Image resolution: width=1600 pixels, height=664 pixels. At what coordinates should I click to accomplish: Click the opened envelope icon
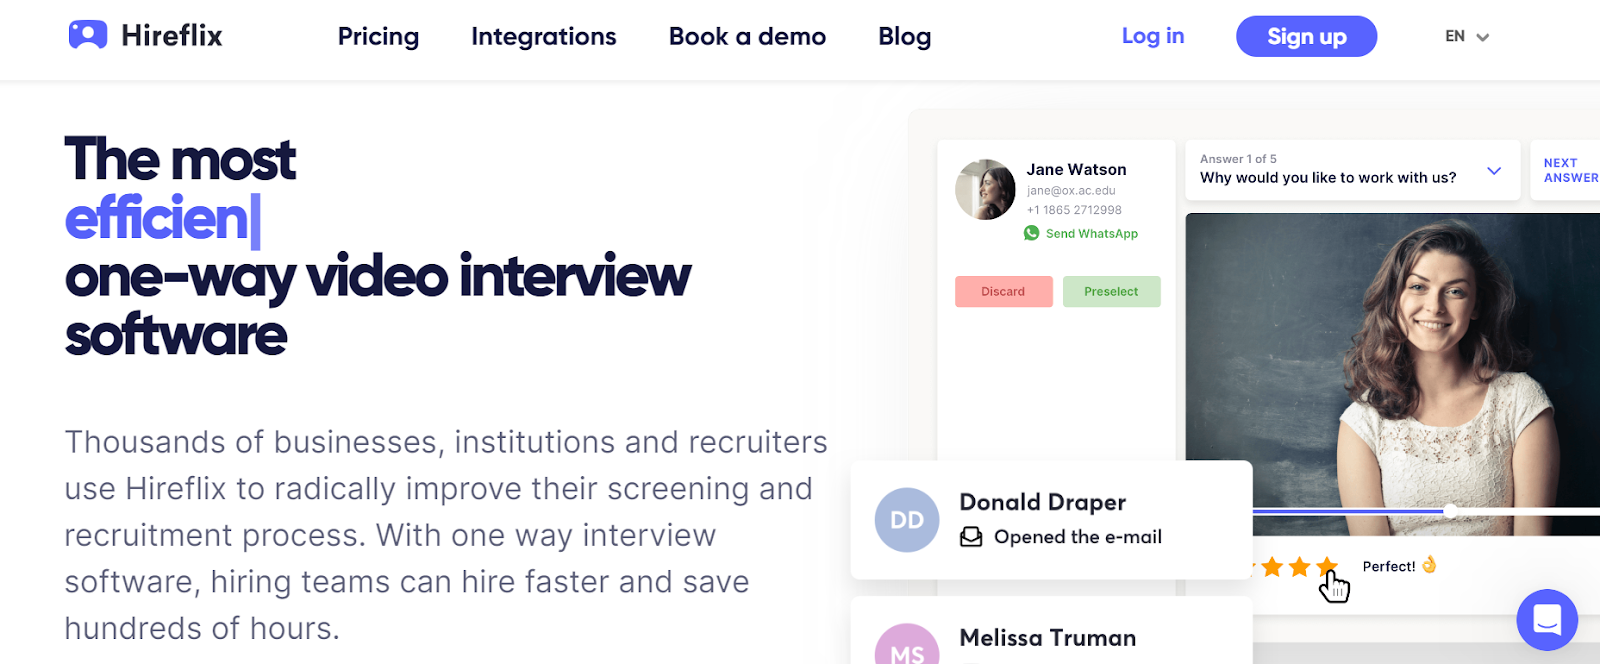(x=971, y=537)
